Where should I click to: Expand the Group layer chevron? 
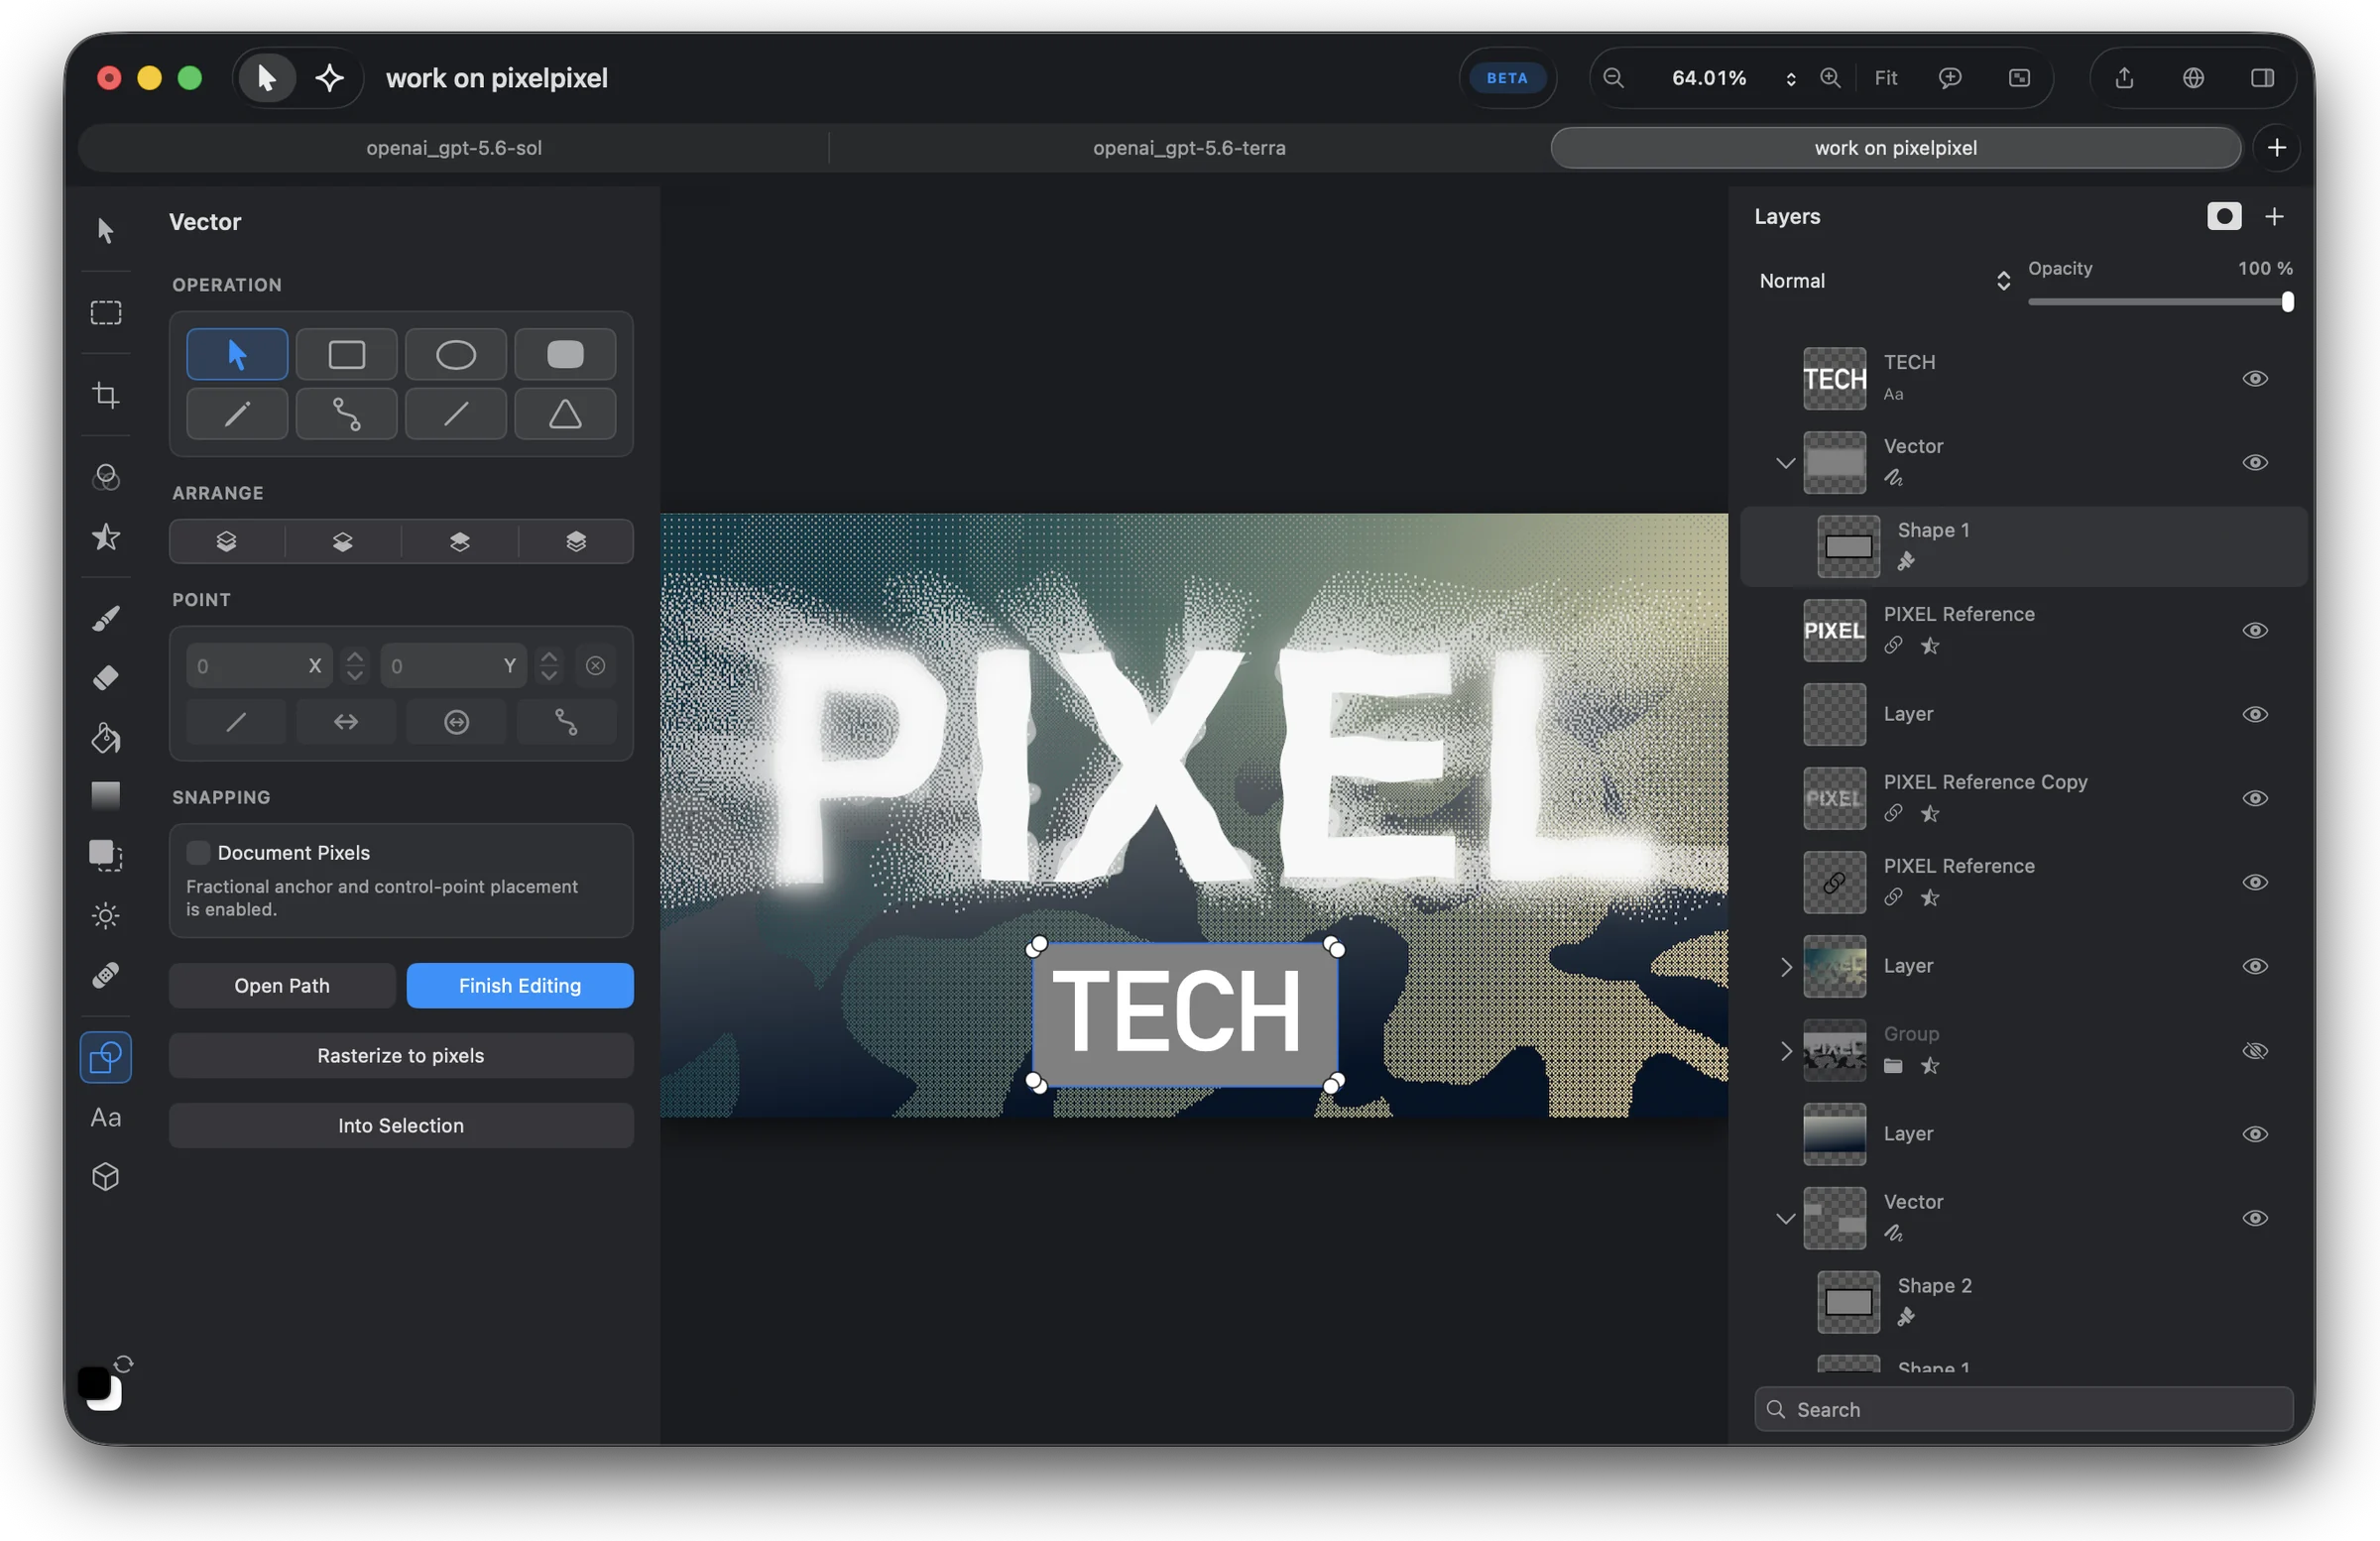point(1785,1051)
